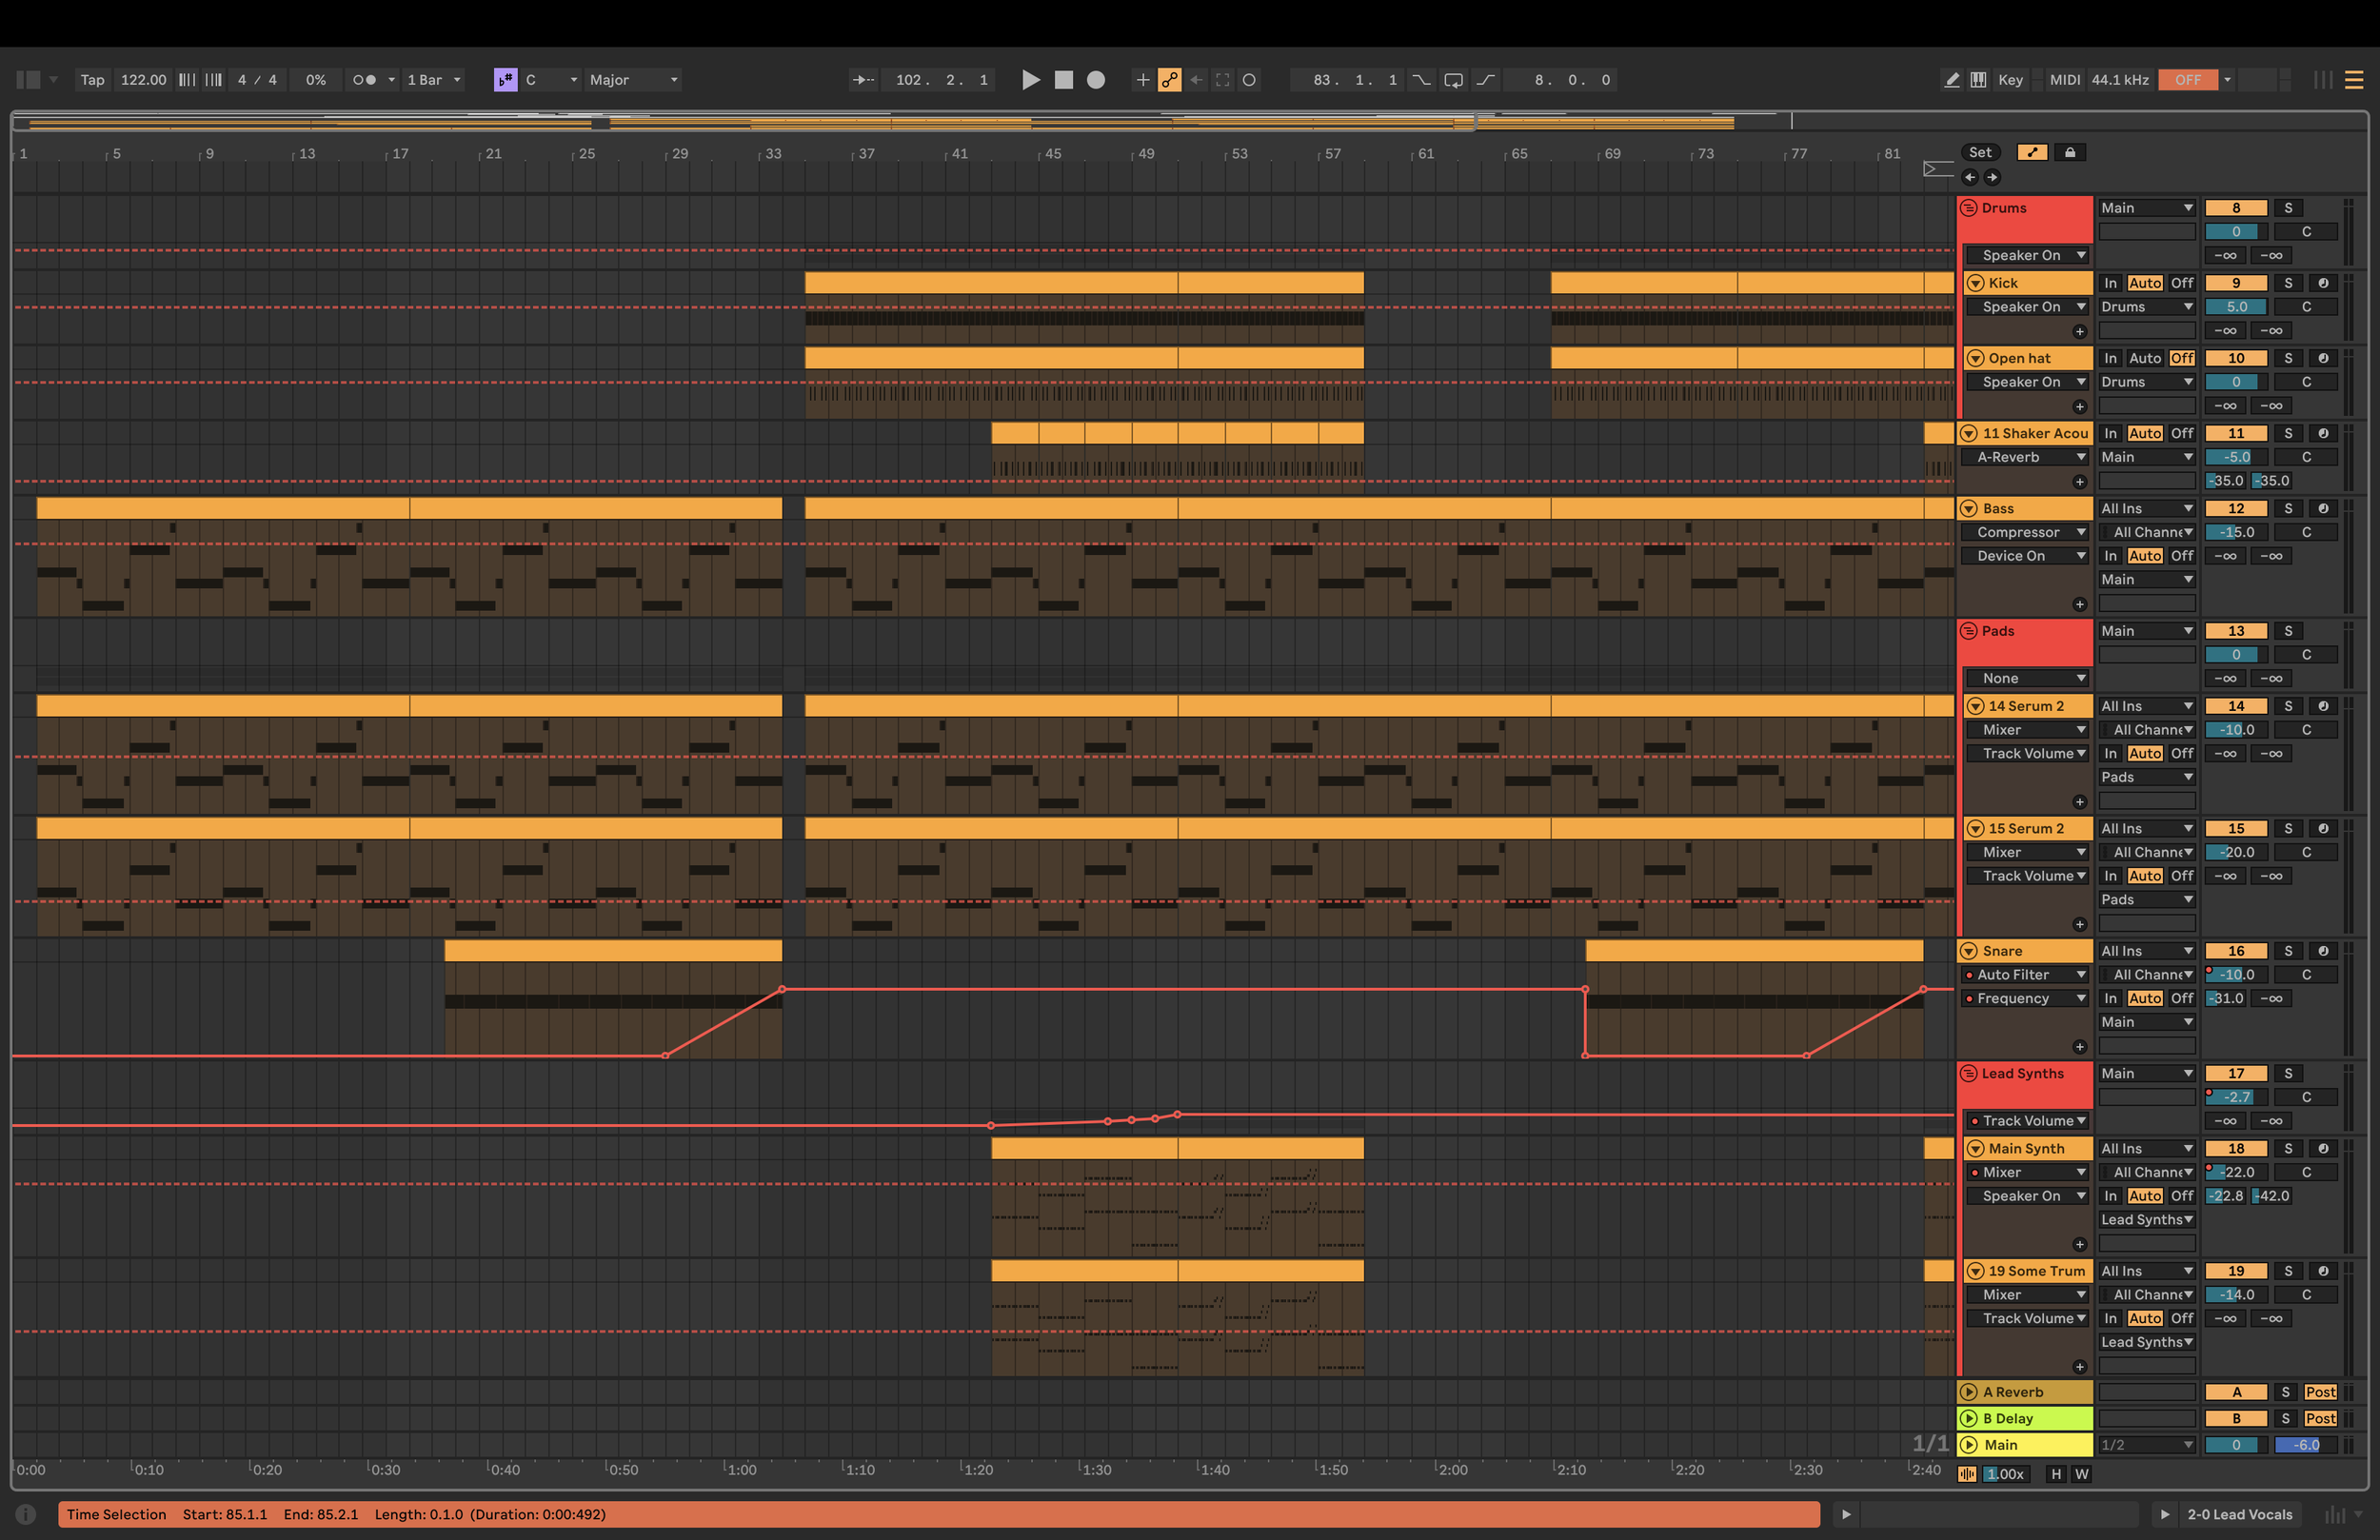Enable the Loop switch in transport
2380x1540 pixels.
(1453, 80)
